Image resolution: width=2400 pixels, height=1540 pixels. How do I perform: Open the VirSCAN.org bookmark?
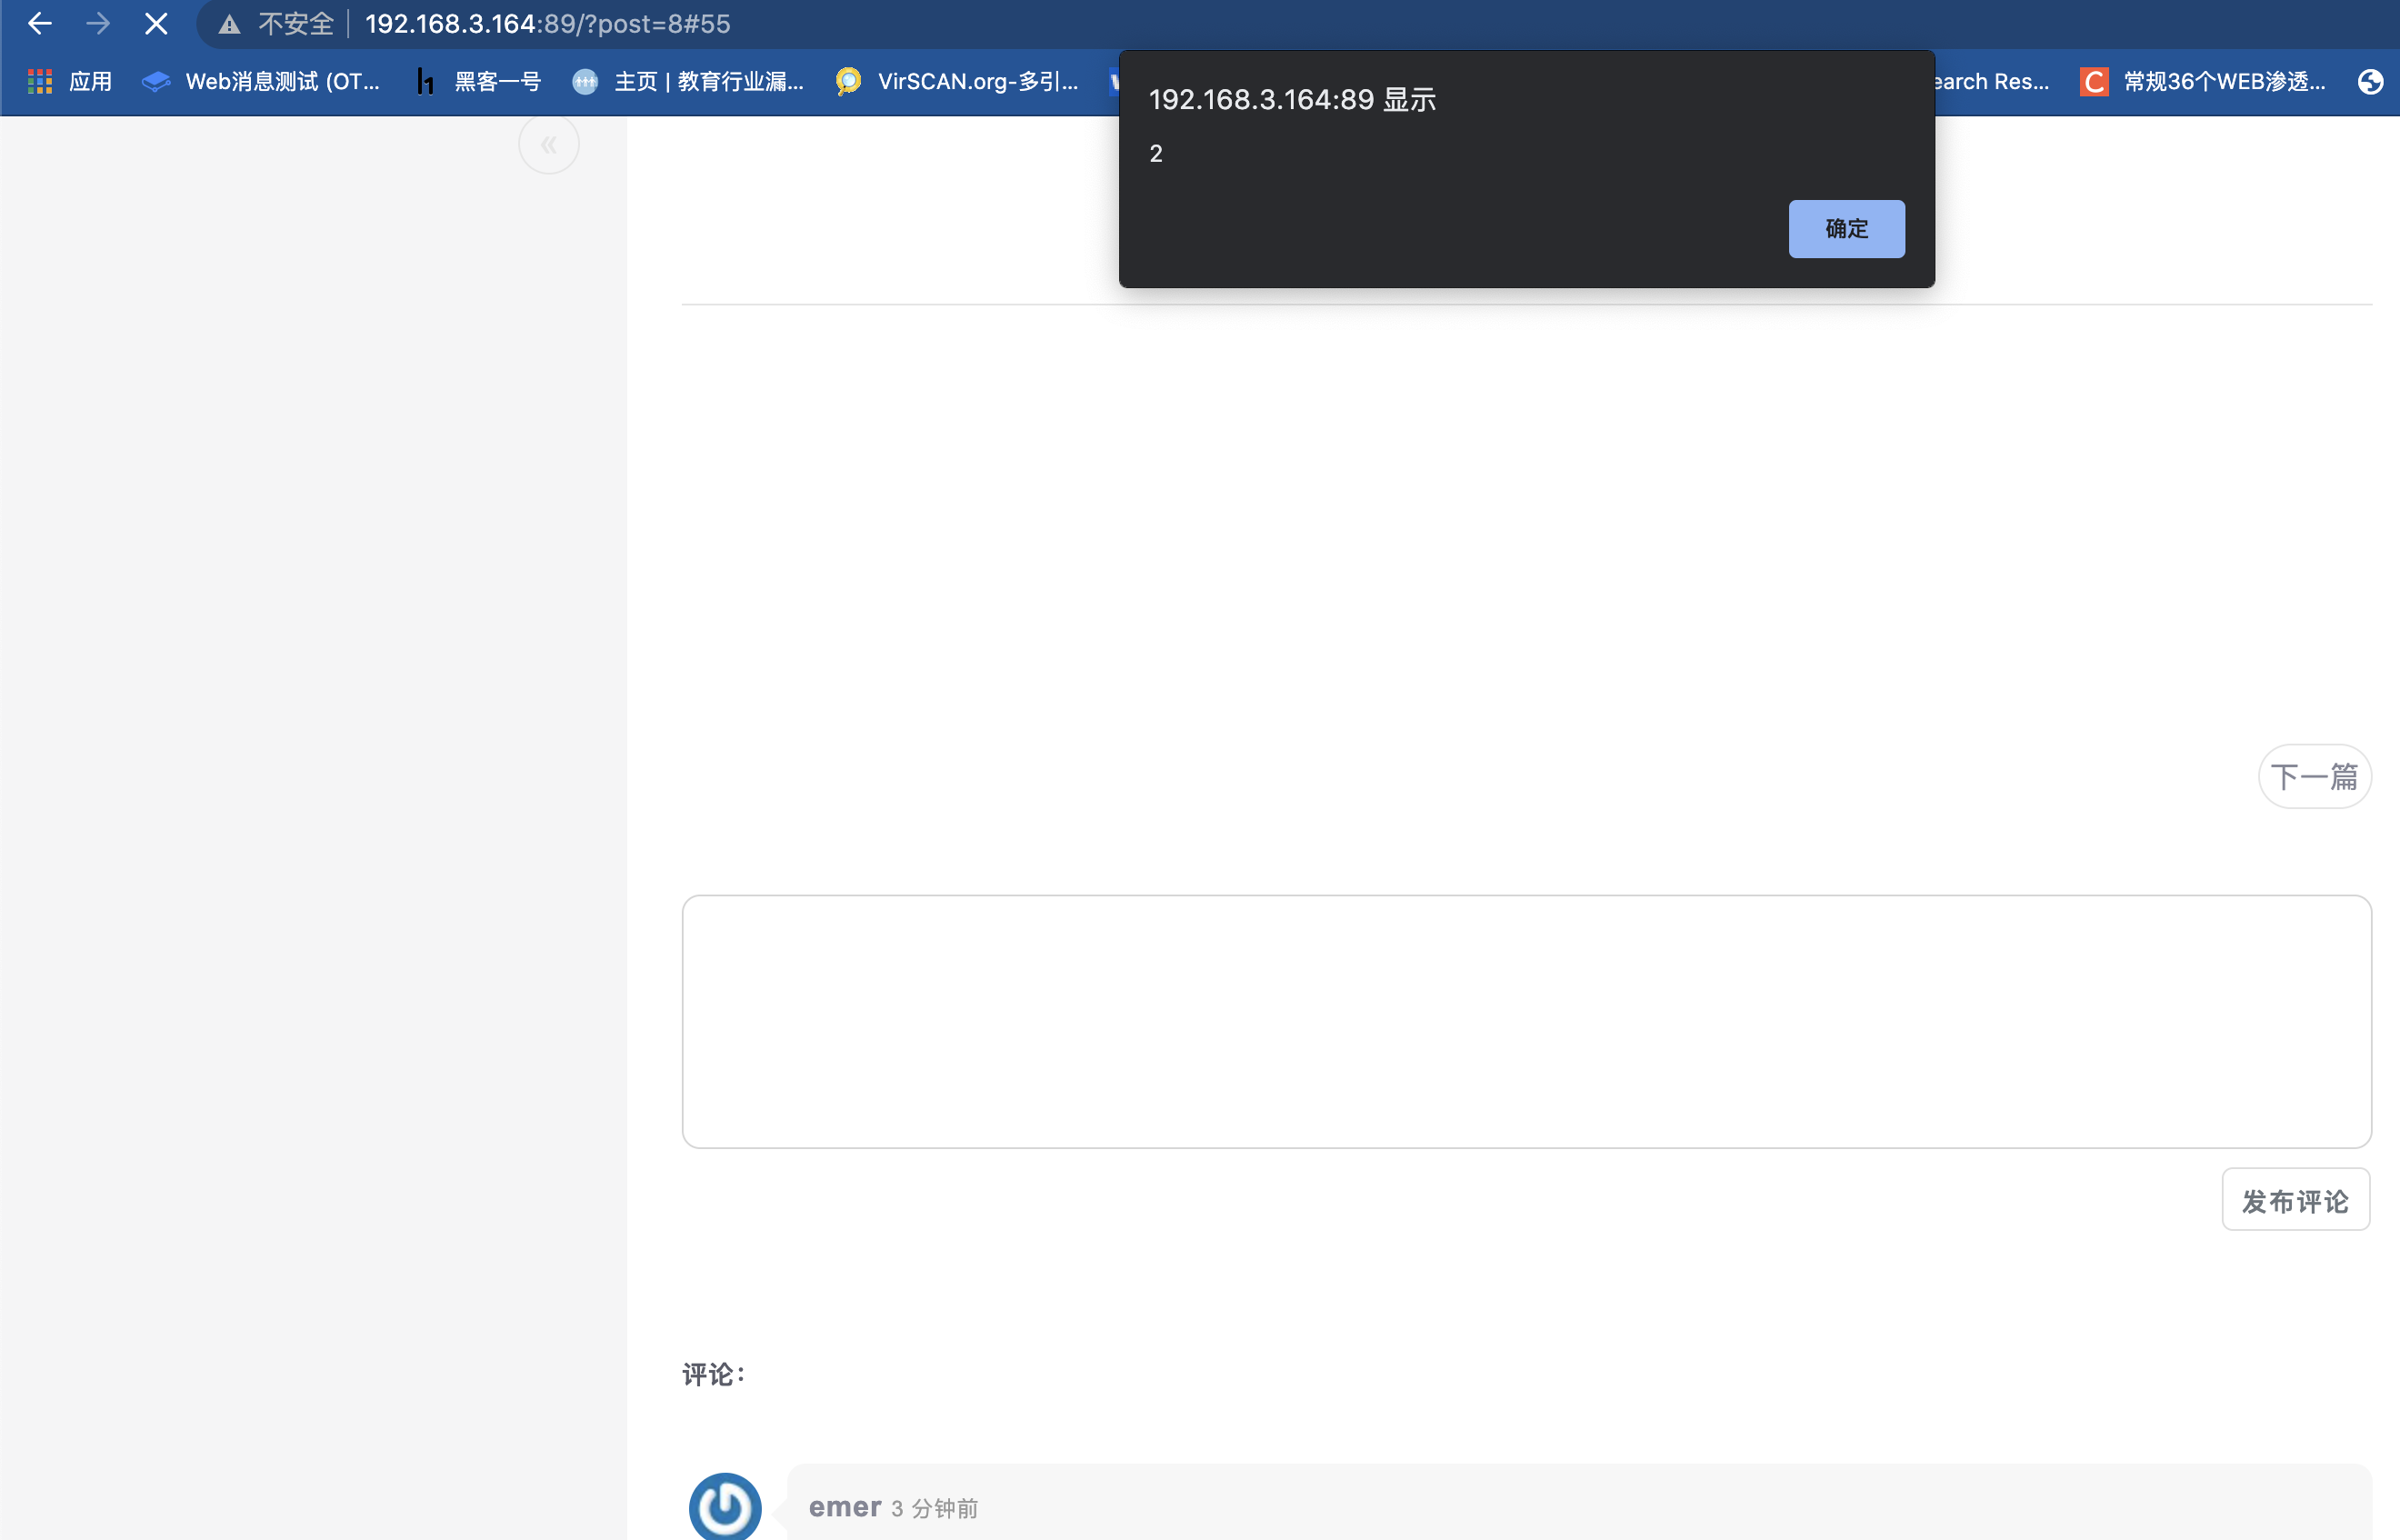point(958,82)
